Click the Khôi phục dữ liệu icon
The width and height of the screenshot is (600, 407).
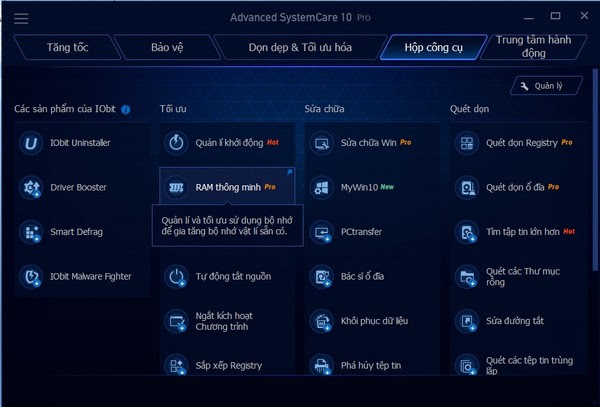pos(321,321)
